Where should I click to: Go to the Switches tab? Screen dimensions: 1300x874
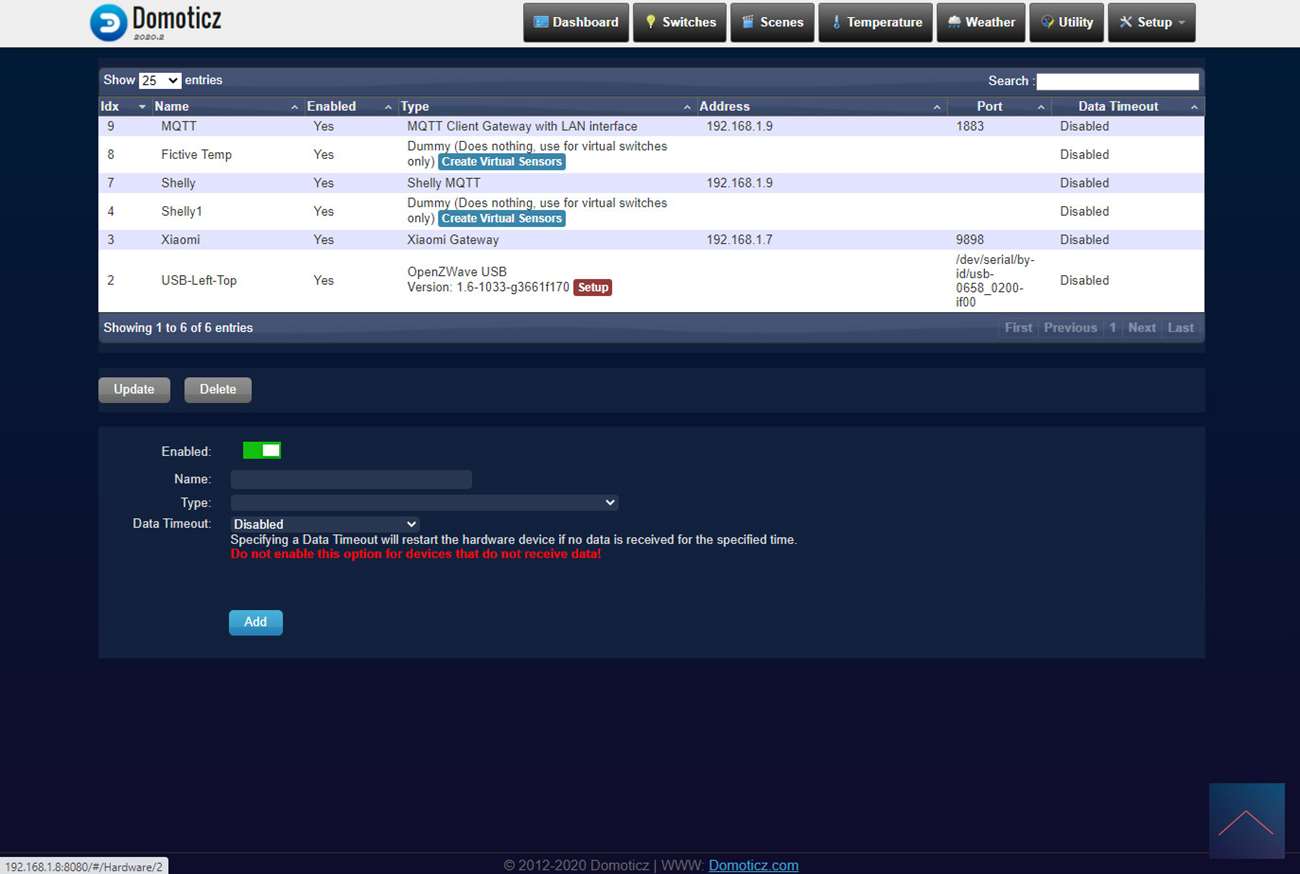[x=680, y=22]
